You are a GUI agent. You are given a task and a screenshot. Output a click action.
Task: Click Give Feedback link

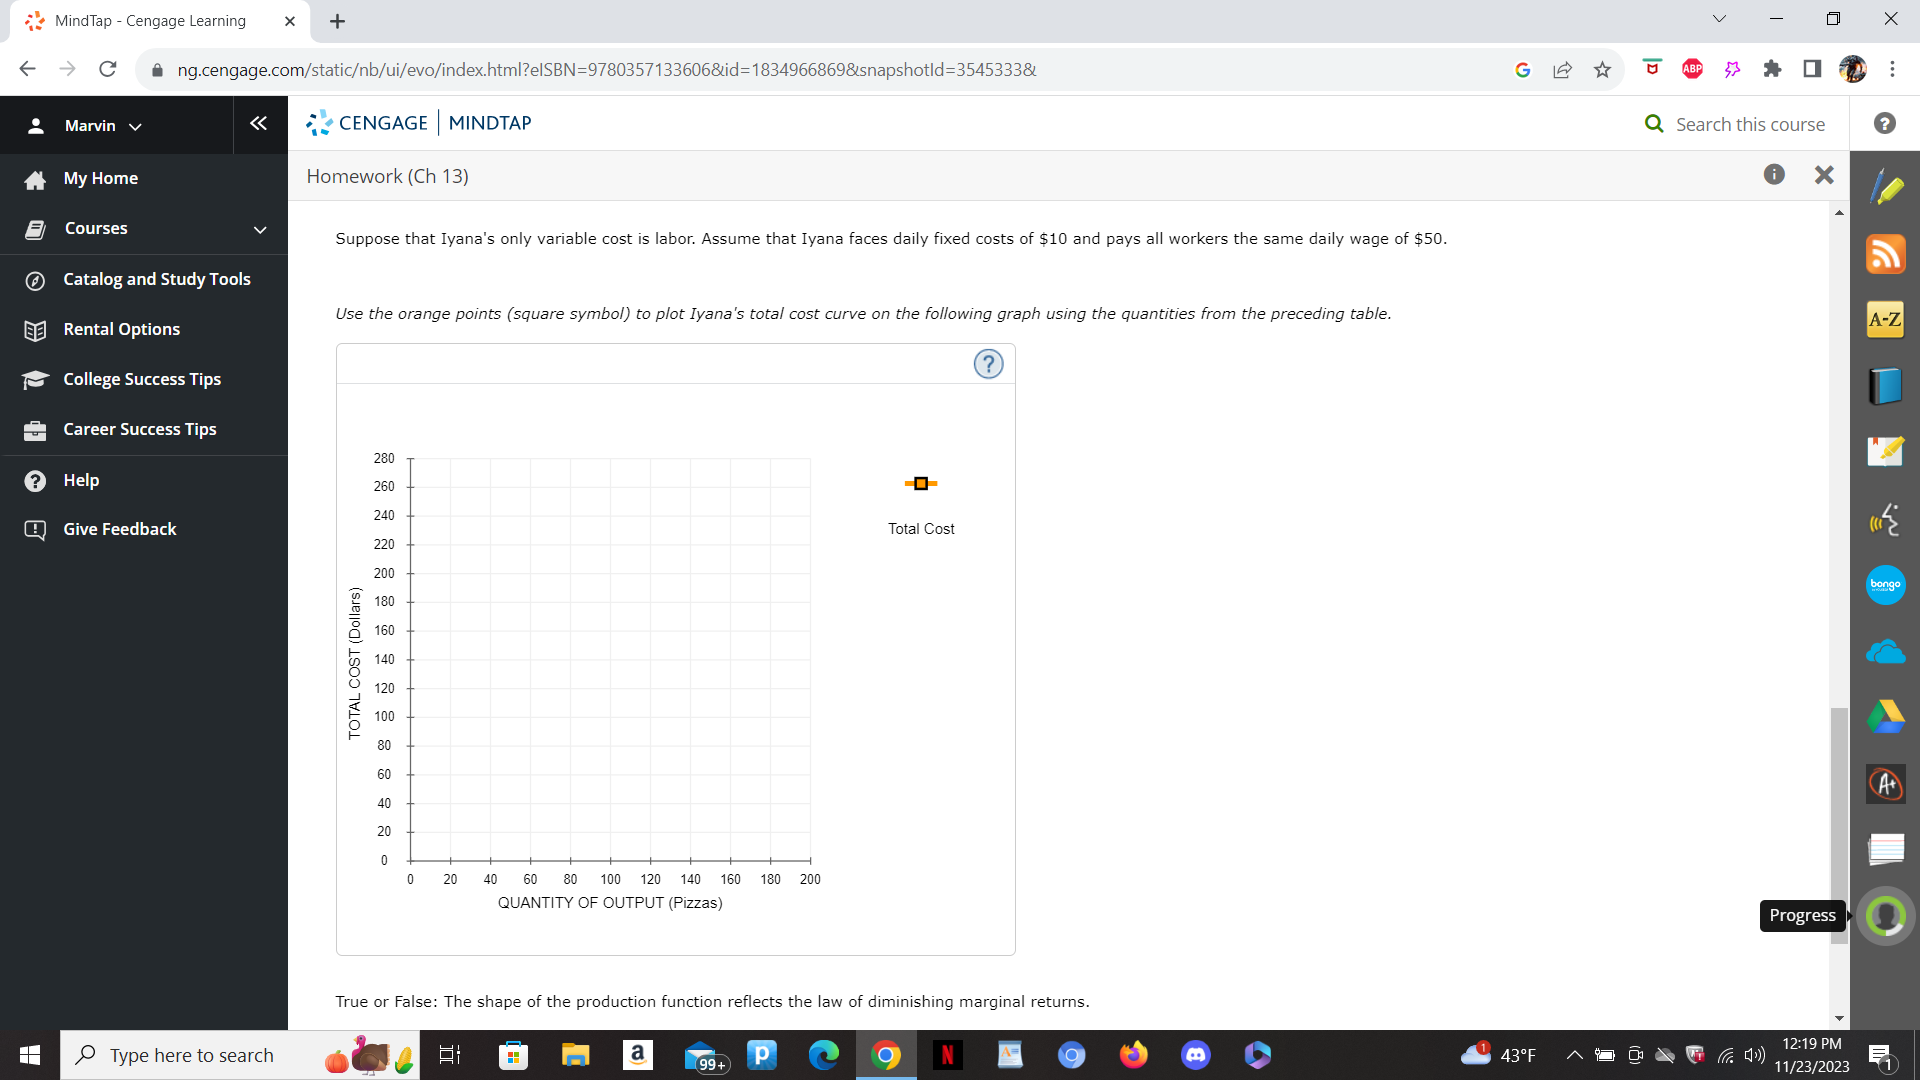[x=119, y=529]
